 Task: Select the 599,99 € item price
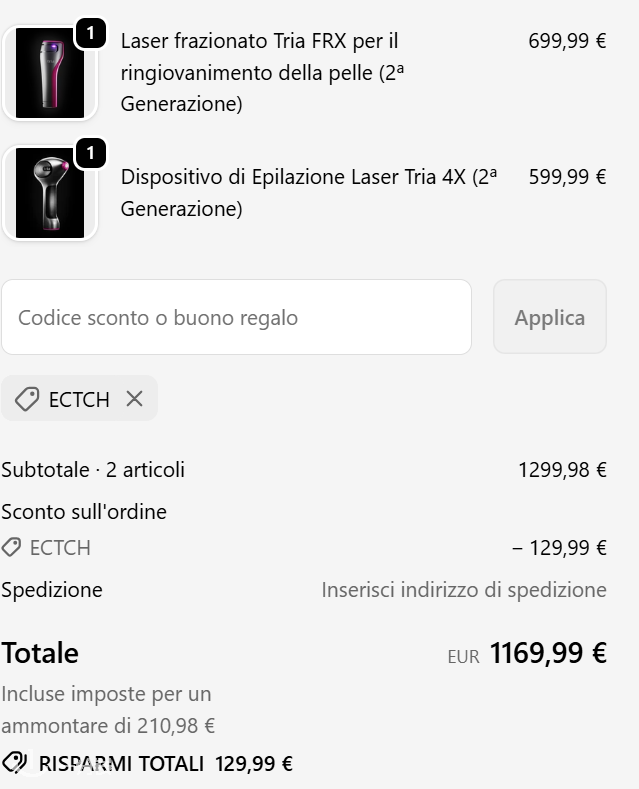[x=567, y=177]
